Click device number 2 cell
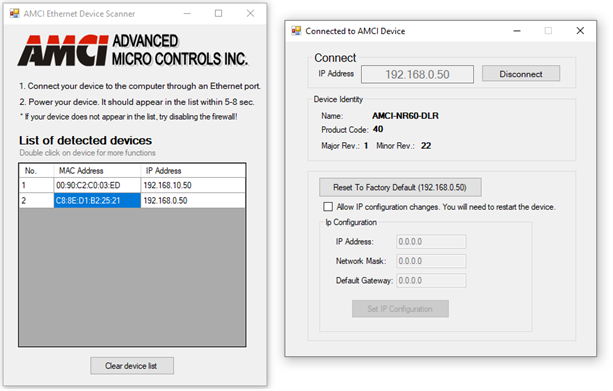The height and width of the screenshot is (391, 613). click(x=36, y=201)
